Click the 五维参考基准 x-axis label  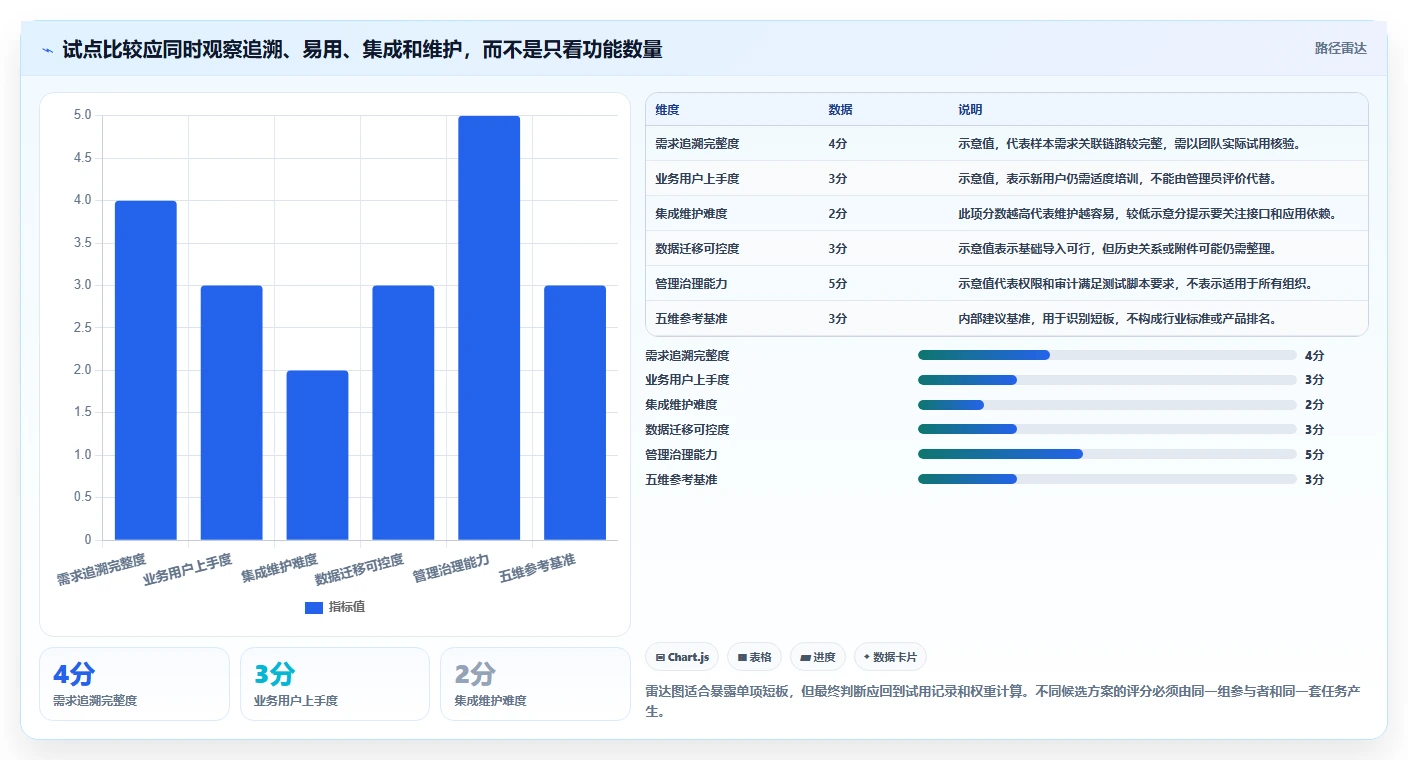point(537,568)
